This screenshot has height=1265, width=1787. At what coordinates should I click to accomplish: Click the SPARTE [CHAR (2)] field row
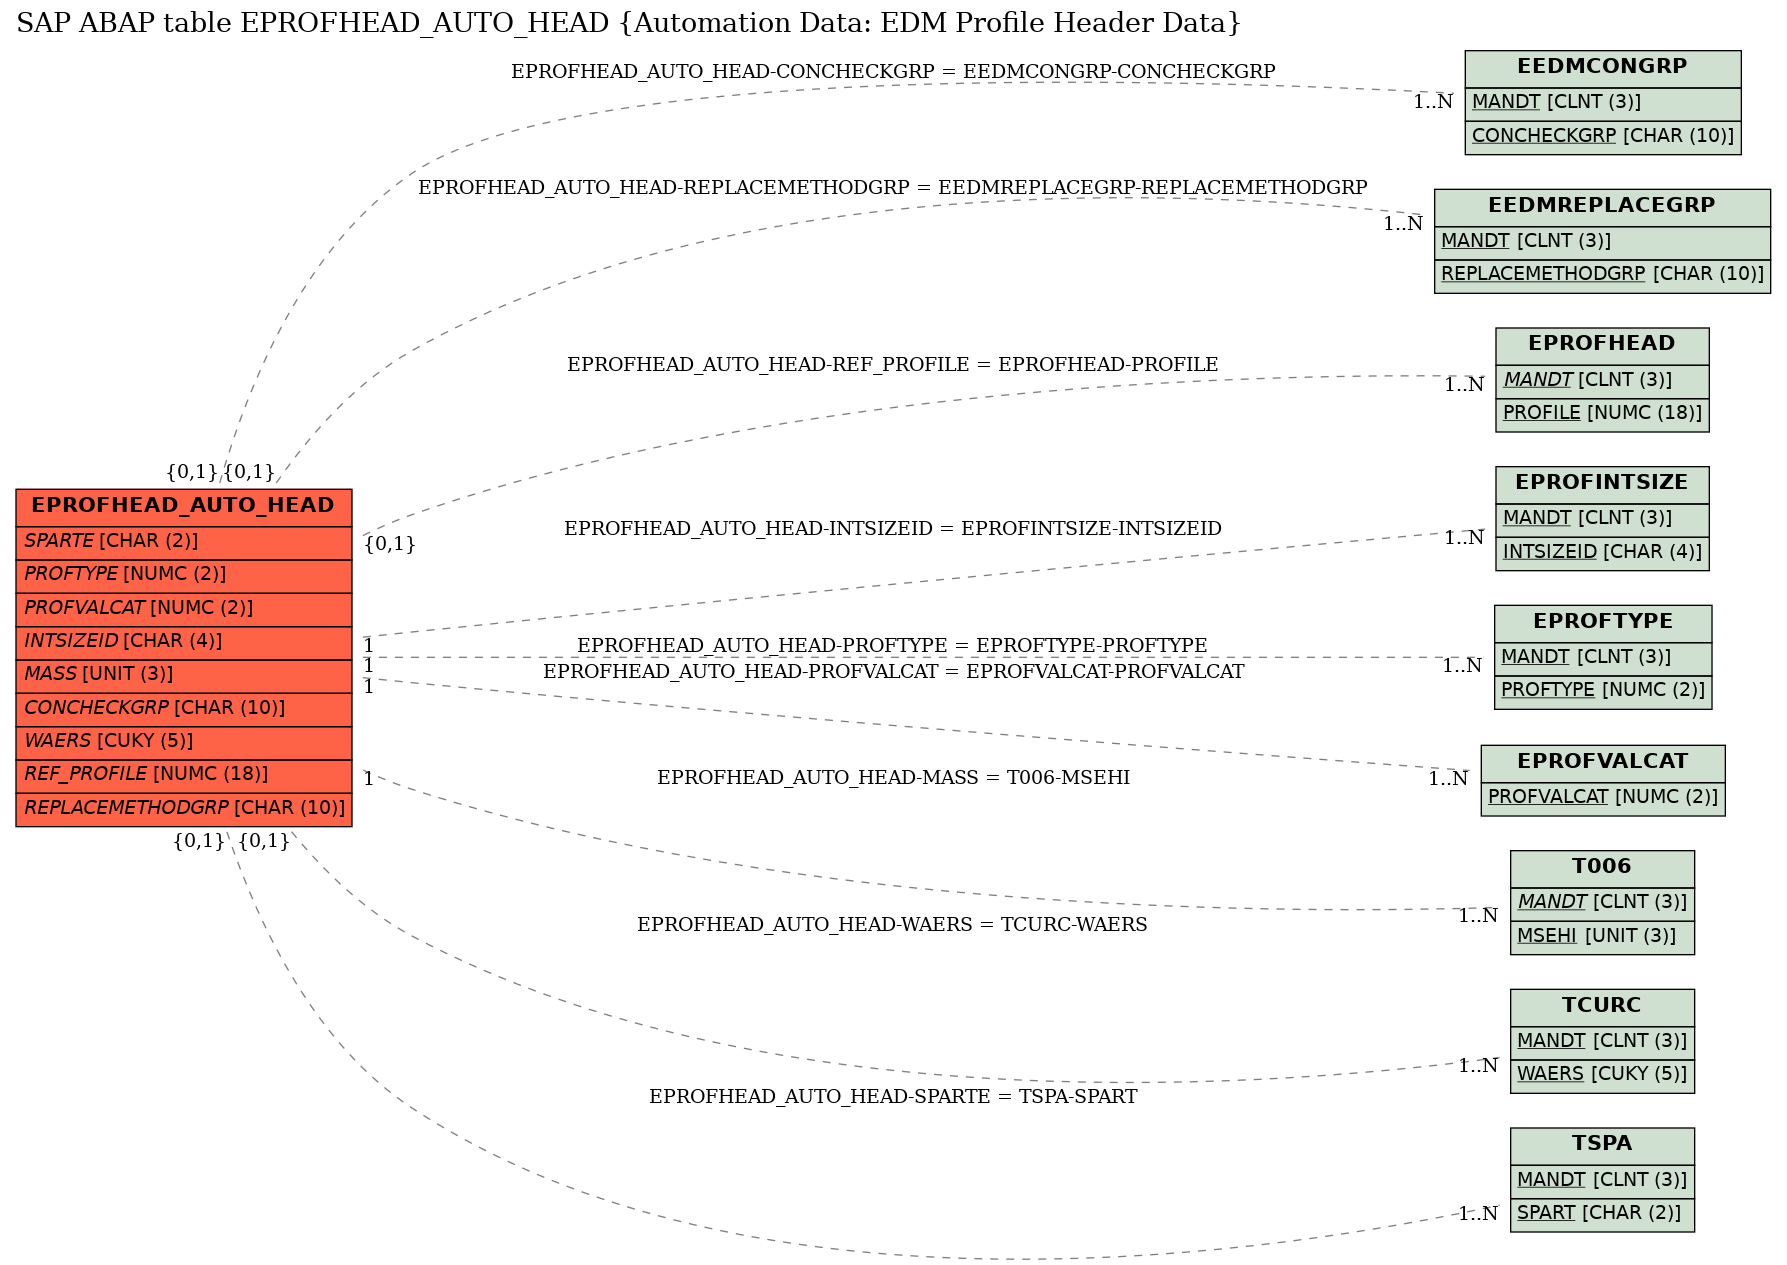coord(184,542)
